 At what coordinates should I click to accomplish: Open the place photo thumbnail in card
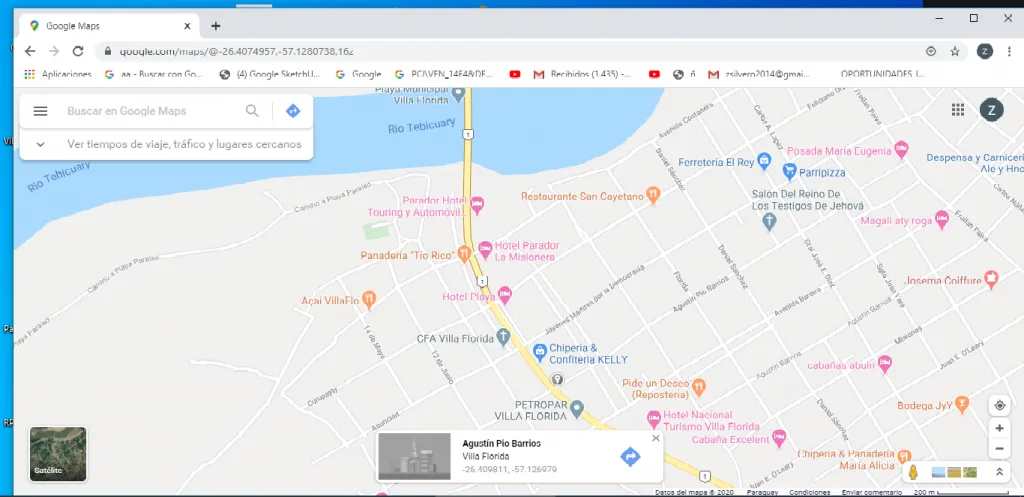coord(414,457)
